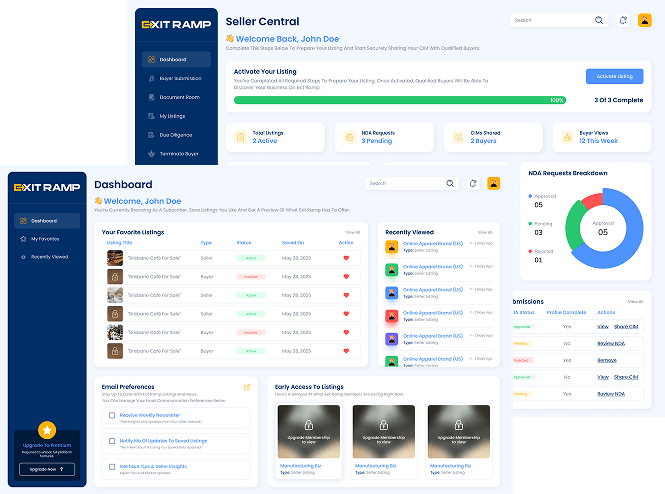
Task: Tick the Get M&A Tips & Seller Insights checkbox
Action: point(111,467)
